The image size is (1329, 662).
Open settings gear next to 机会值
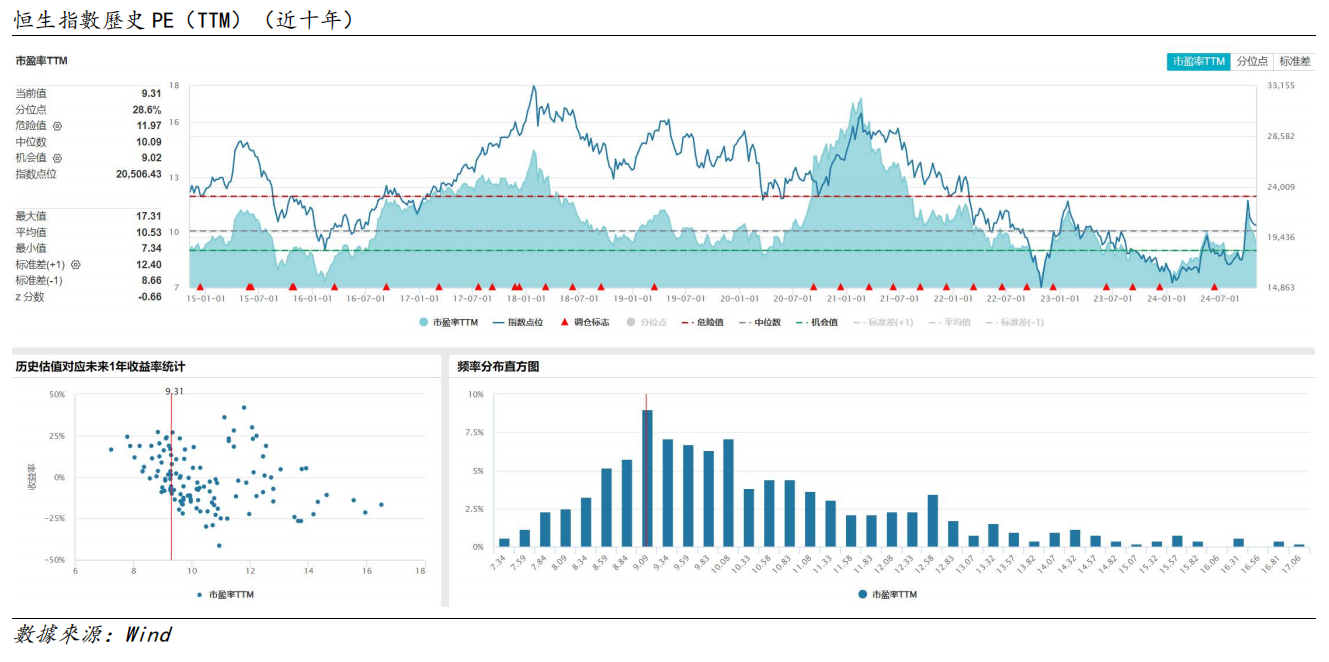(57, 158)
